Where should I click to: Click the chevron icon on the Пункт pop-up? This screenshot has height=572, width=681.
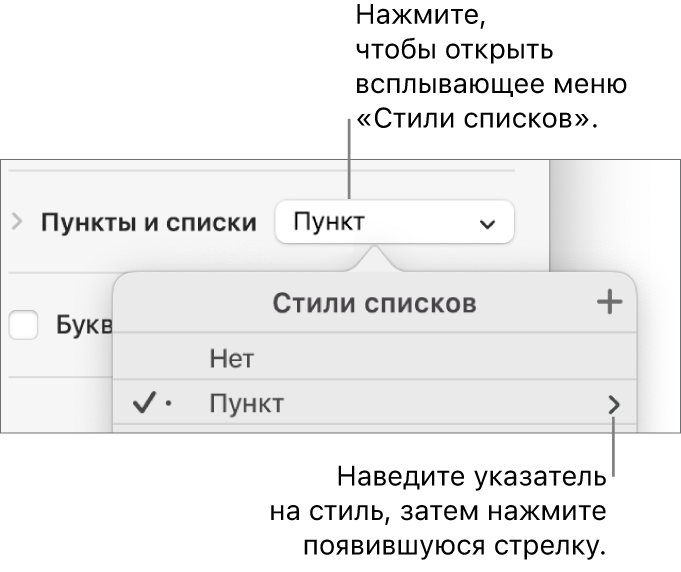tap(487, 225)
